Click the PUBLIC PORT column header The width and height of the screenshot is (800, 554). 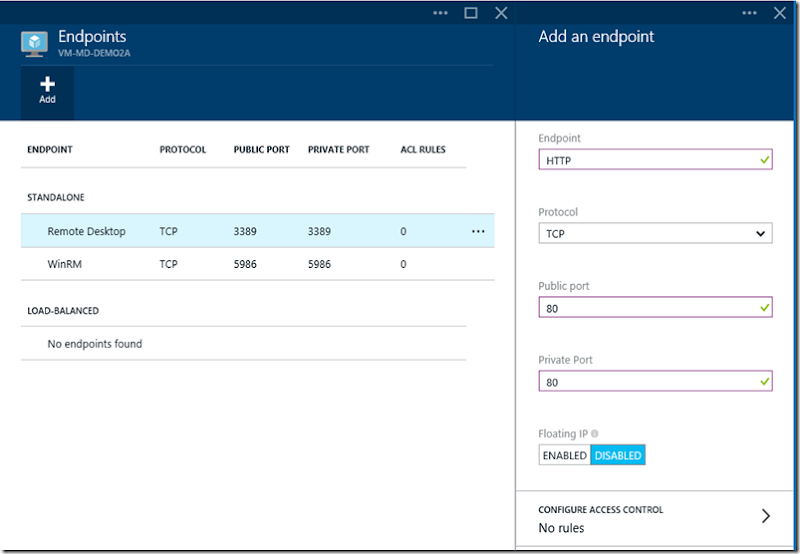pyautogui.click(x=261, y=150)
